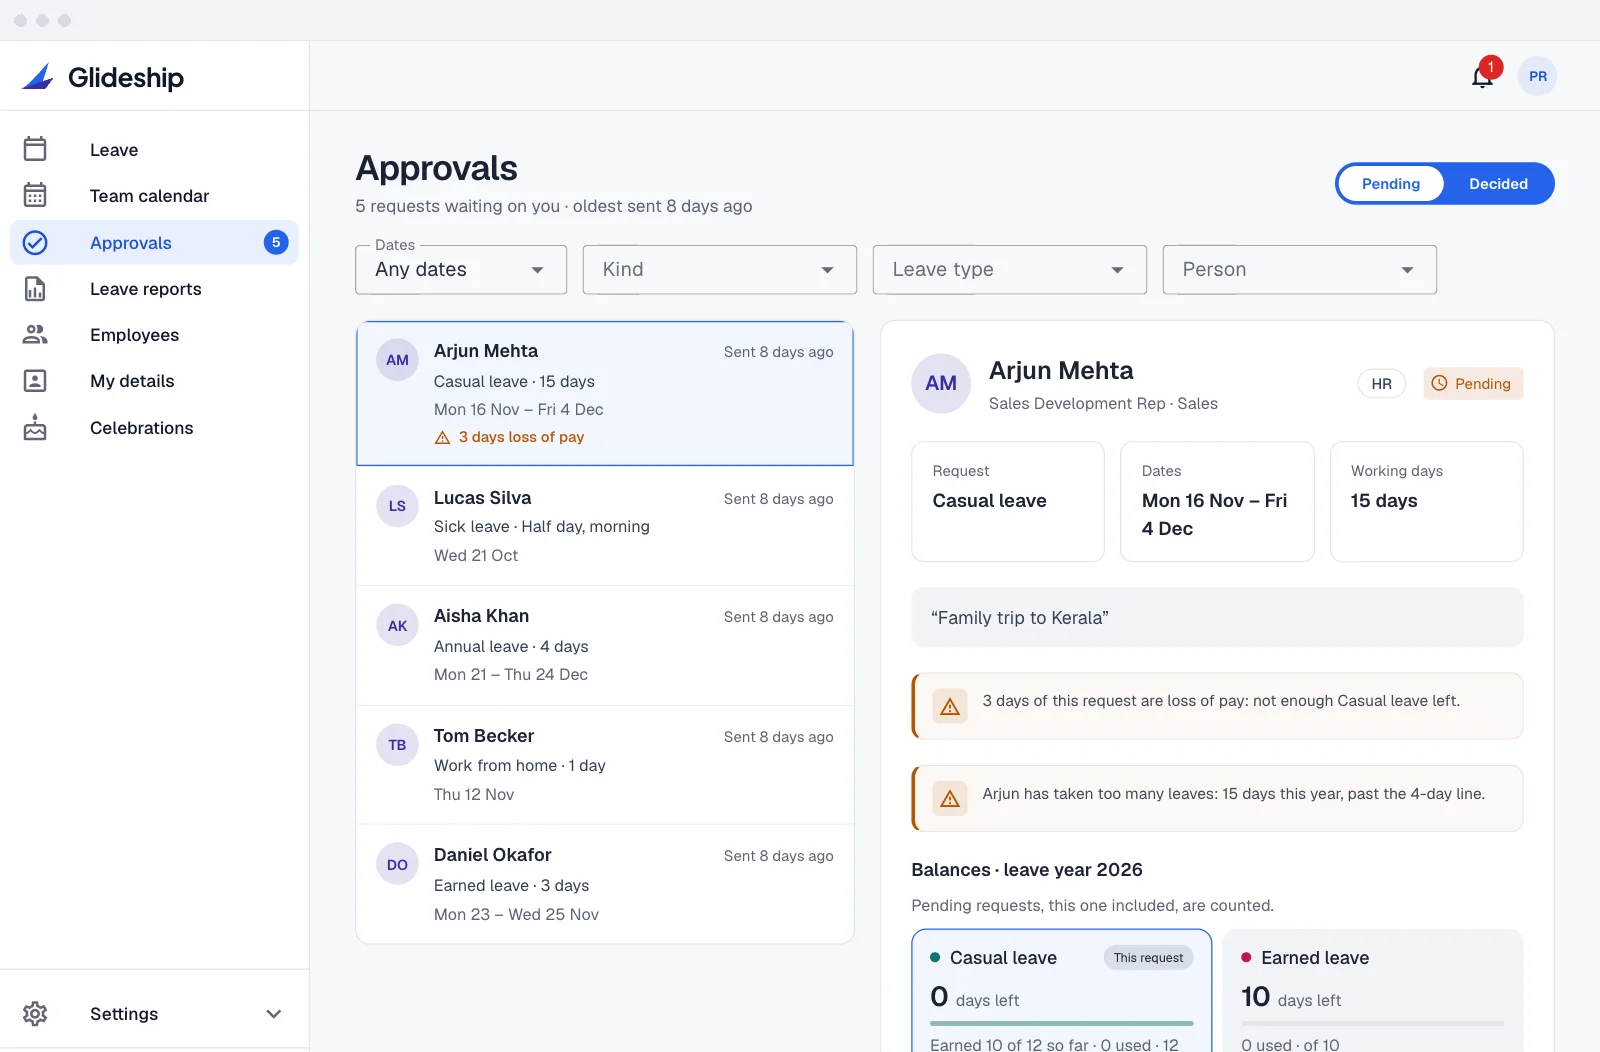Click the loss of pay warning triangle in list
The image size is (1600, 1052).
(x=442, y=437)
